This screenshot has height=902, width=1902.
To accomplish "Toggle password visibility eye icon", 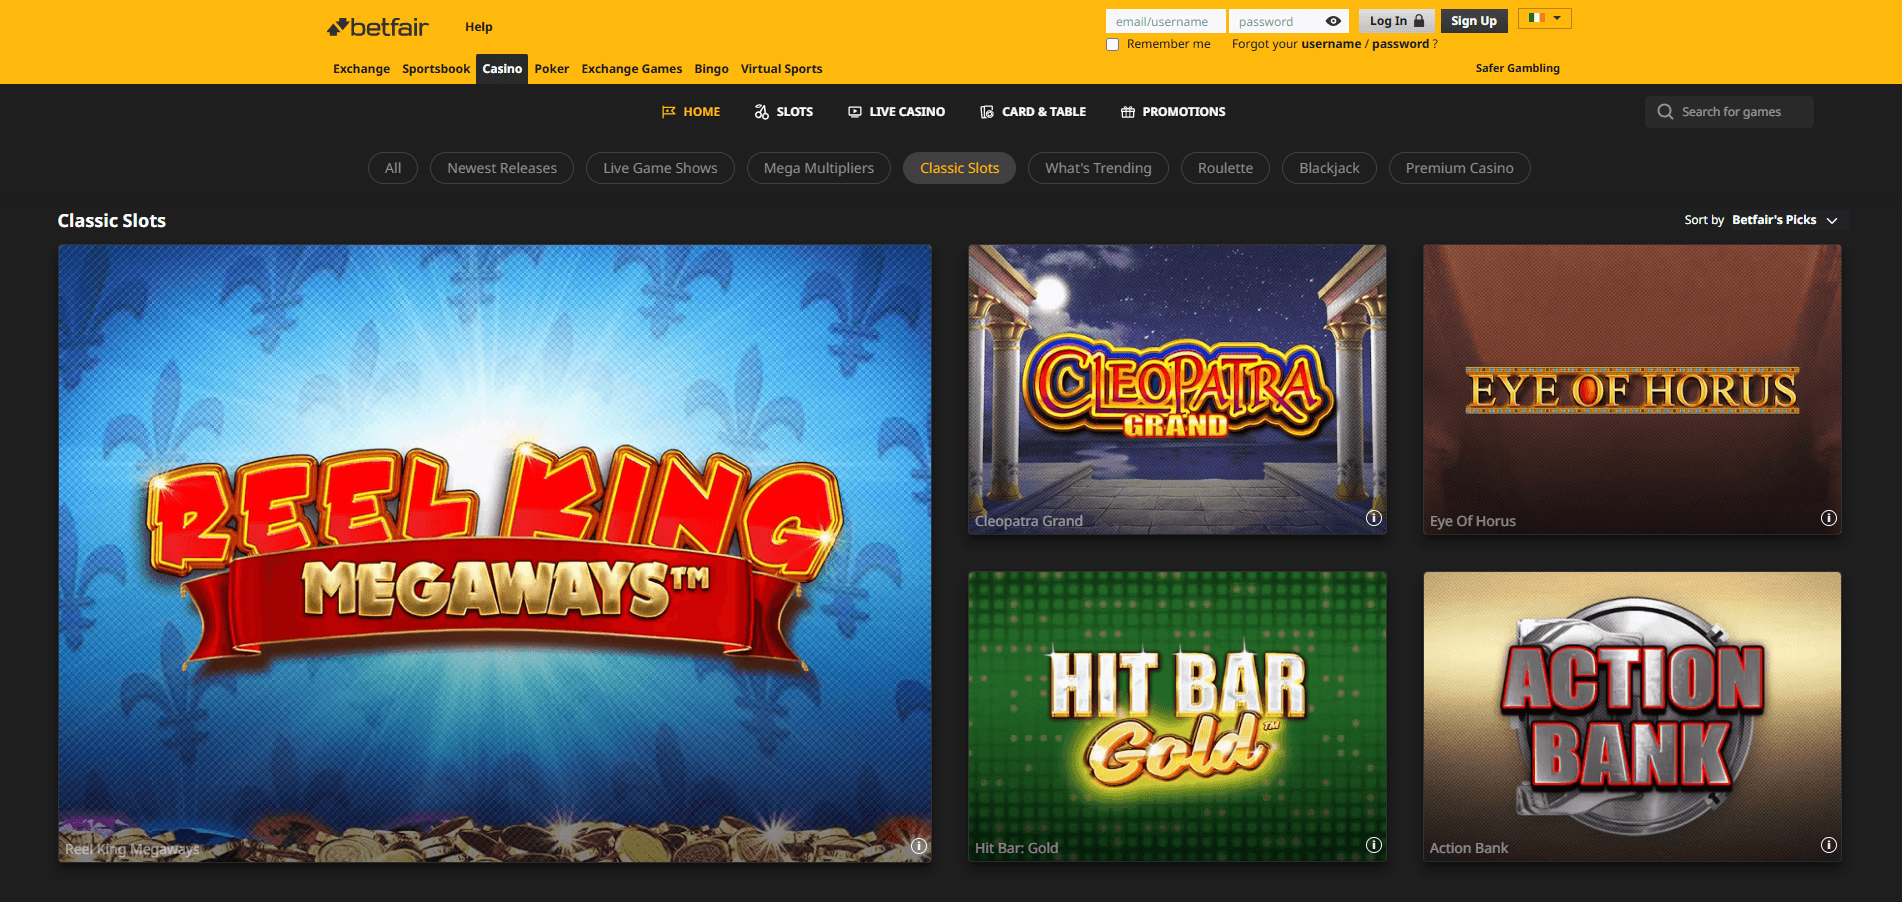I will click(x=1333, y=21).
